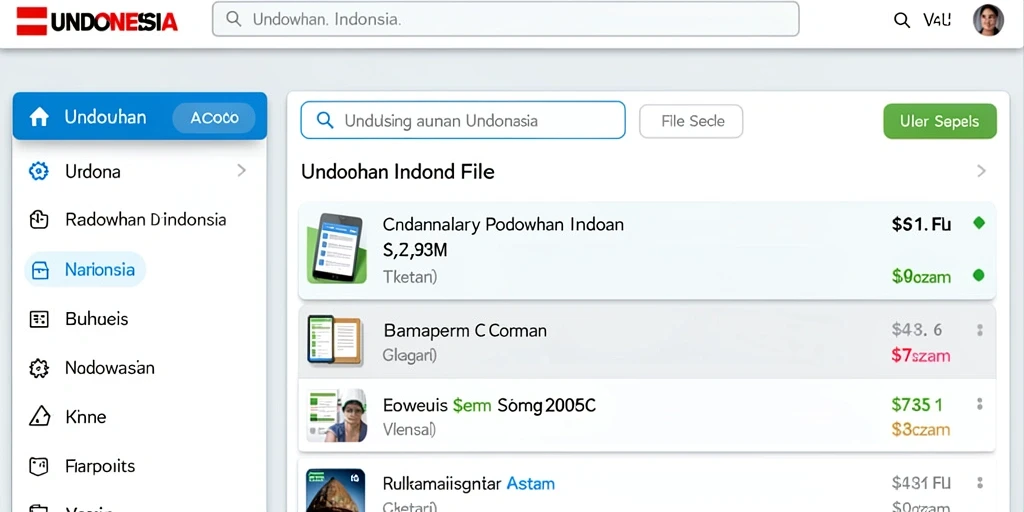Open the Nodowasan settings icon
1024x512 pixels.
point(39,368)
